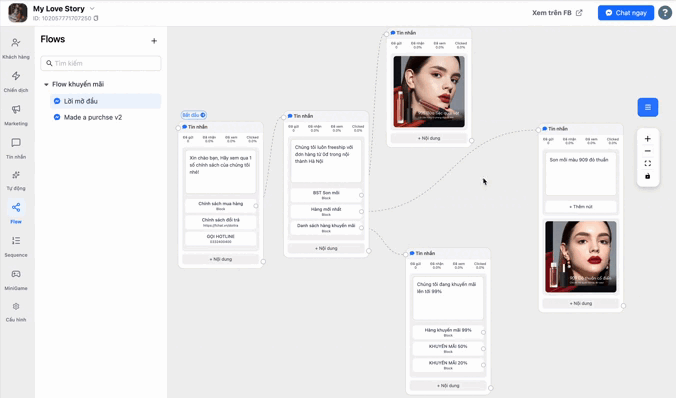Viewport: 676px width, 398px height.
Task: Click output connector of BST Son môi
Action: pos(361,195)
